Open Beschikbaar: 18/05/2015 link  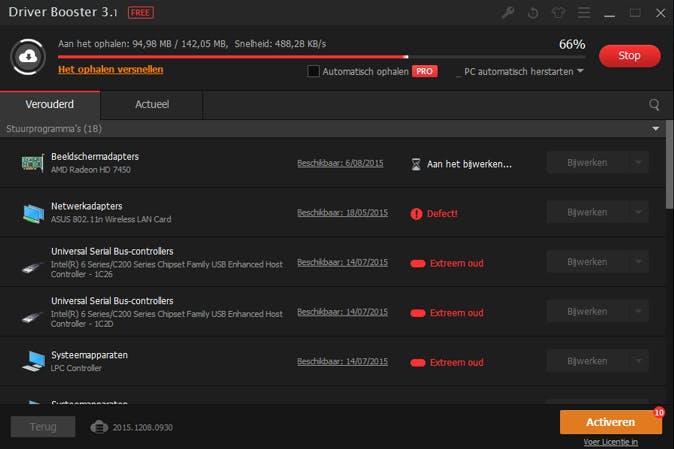(x=342, y=213)
